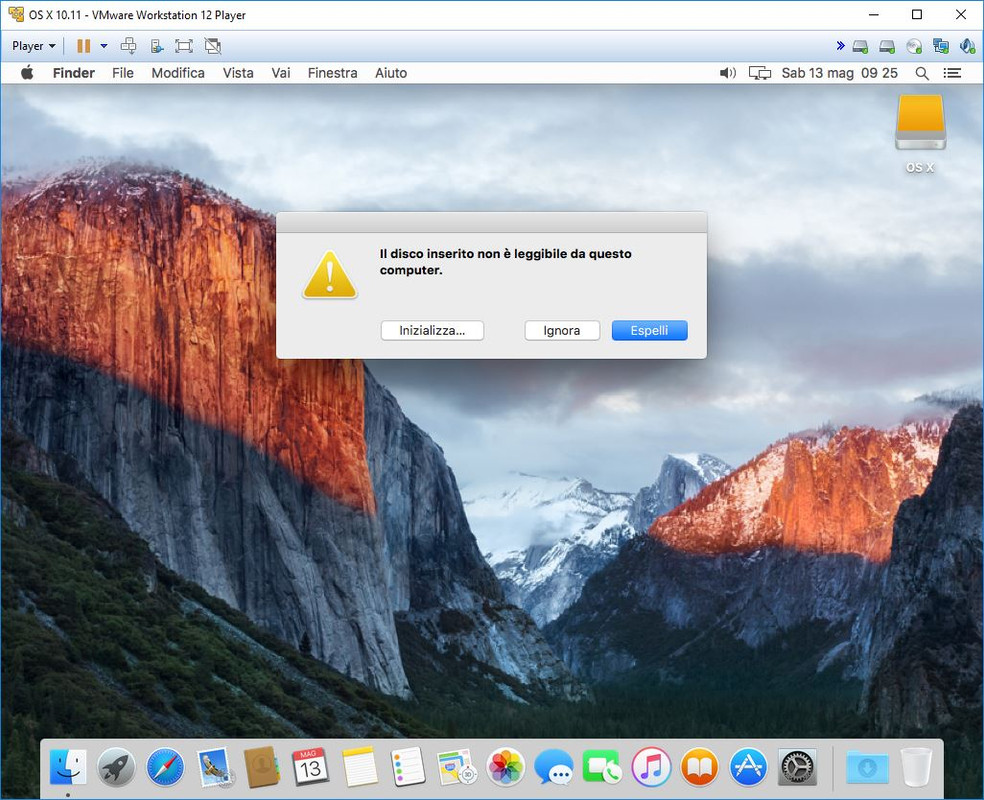984x800 pixels.
Task: Send Ctrl+Alt+Del to the VM
Action: [129, 46]
